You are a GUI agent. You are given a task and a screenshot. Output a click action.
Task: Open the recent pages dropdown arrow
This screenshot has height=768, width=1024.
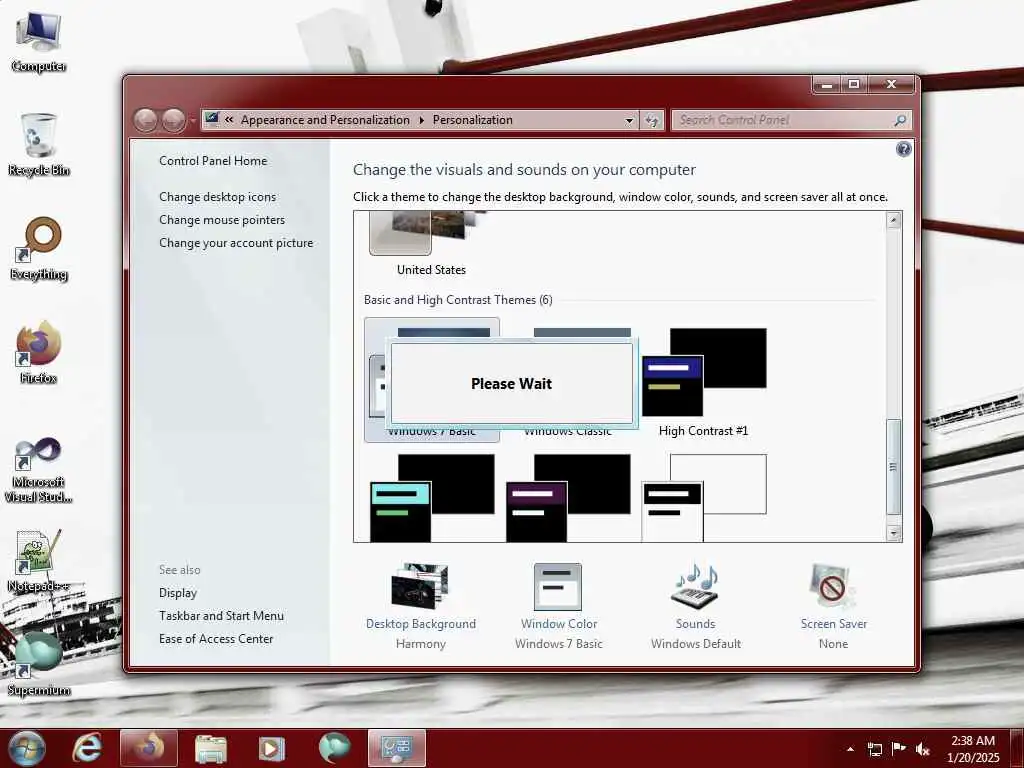[x=193, y=121]
